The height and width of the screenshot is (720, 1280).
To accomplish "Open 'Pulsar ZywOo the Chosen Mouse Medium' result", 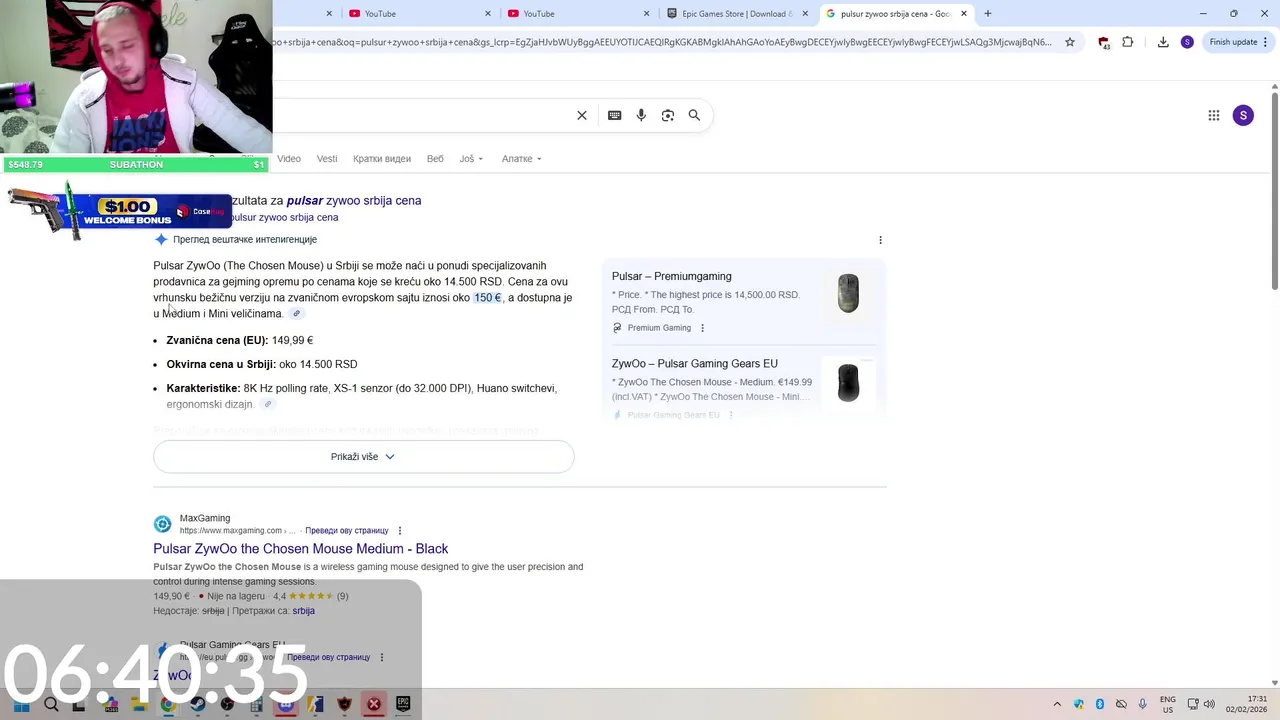I will [x=300, y=549].
